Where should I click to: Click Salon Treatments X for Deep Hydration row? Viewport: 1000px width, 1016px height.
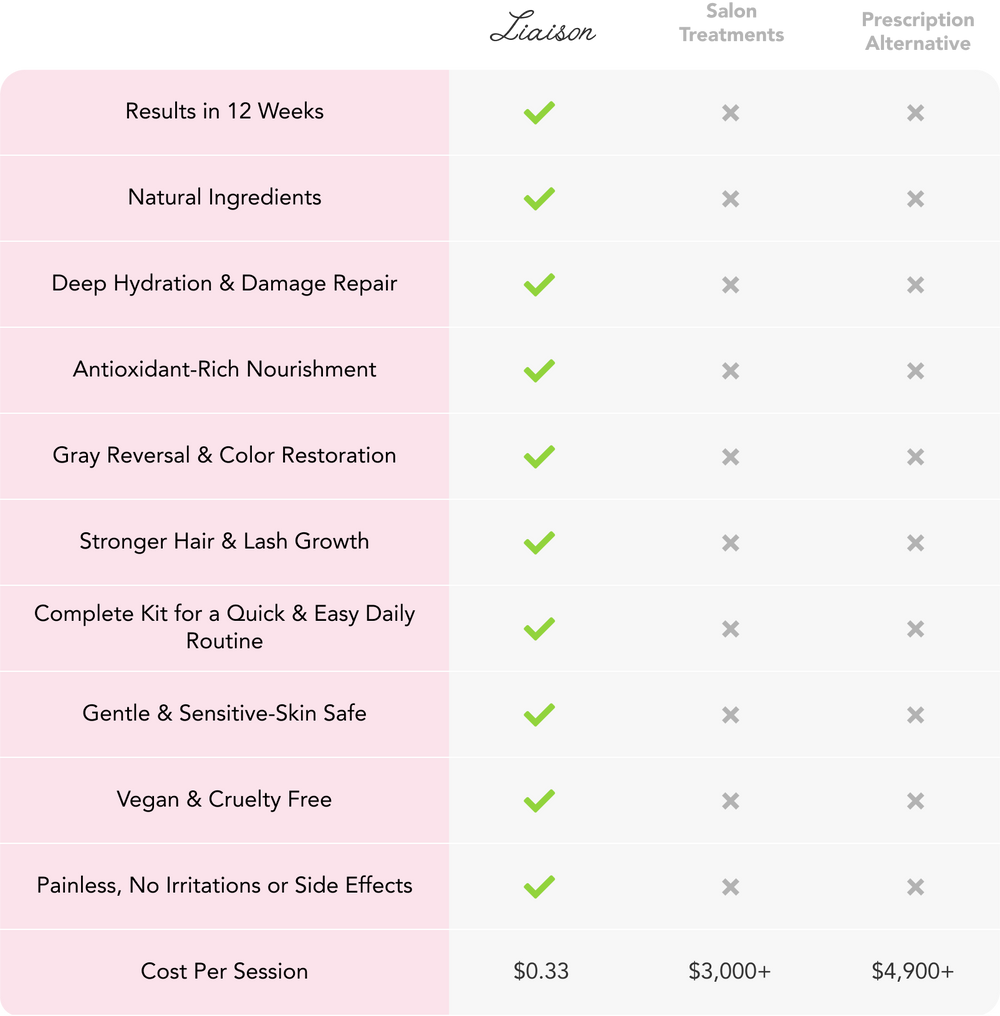tap(731, 285)
